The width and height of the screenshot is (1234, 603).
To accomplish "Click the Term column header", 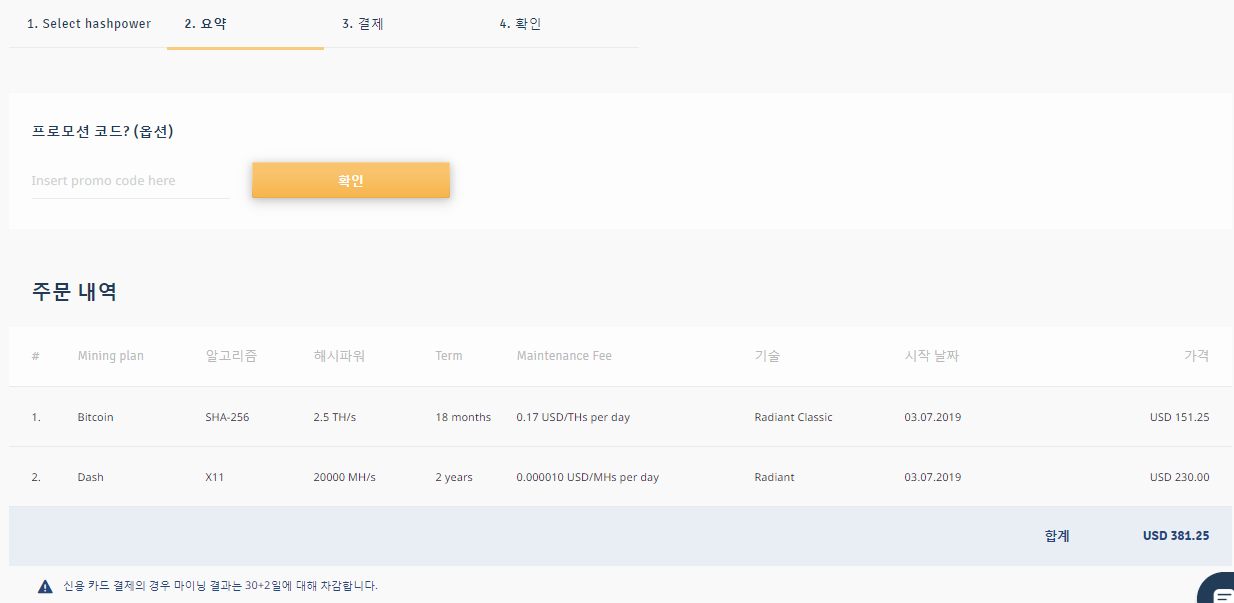I will click(449, 356).
